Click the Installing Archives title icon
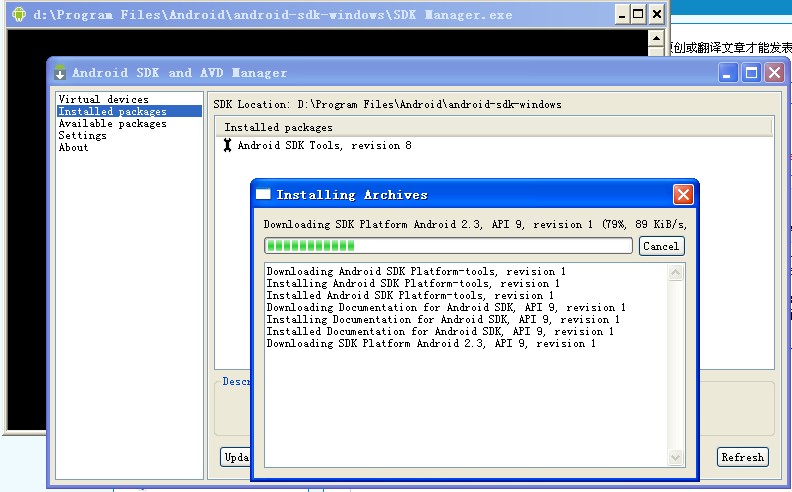Screen dimensions: 792x492 point(263,194)
